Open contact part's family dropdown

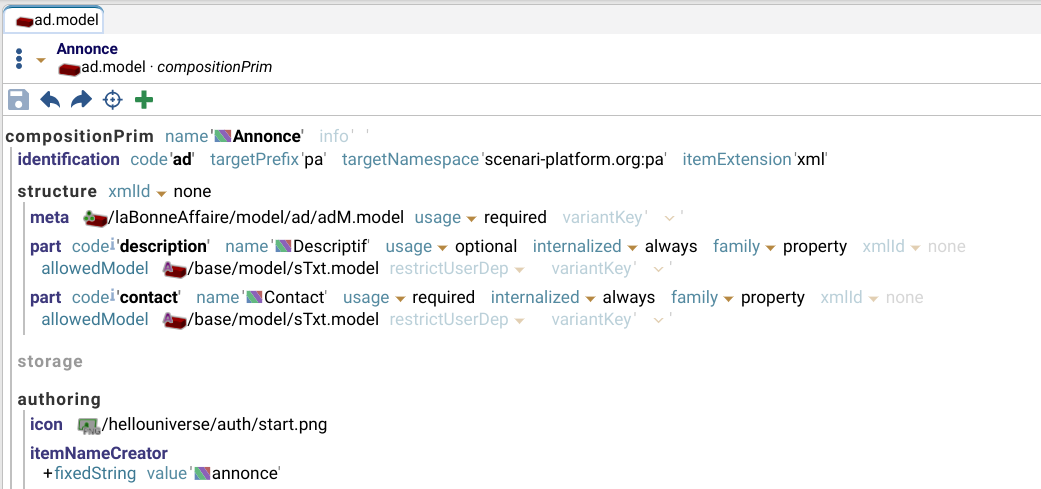(x=727, y=298)
